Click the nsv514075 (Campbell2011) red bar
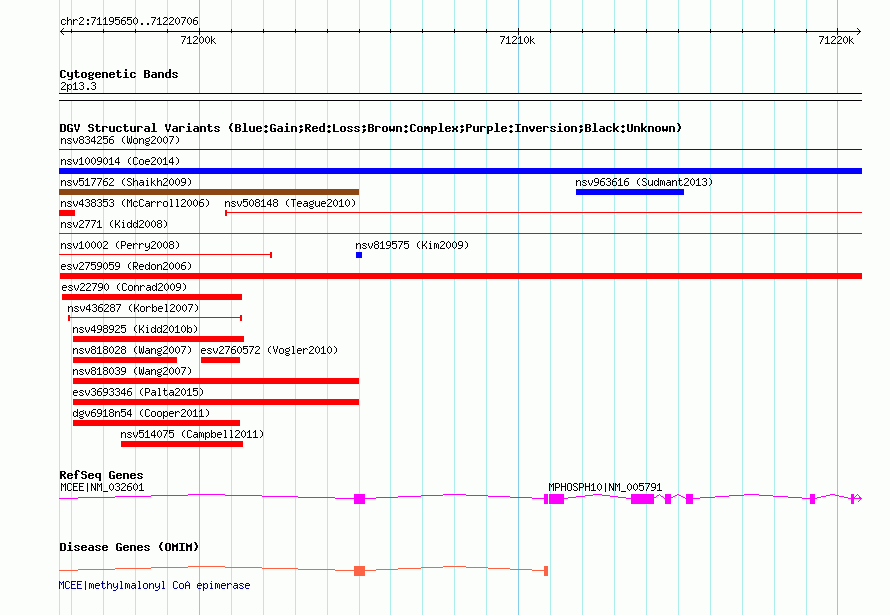 point(181,444)
